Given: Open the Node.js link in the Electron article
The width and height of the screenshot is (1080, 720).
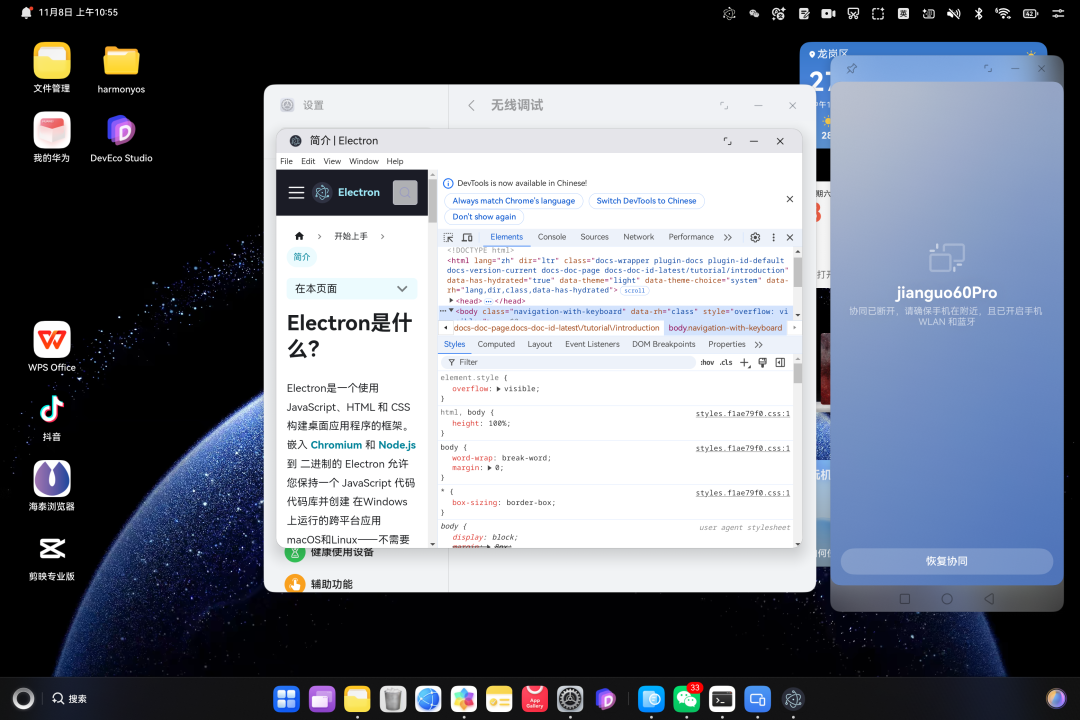Looking at the screenshot, I should (398, 444).
